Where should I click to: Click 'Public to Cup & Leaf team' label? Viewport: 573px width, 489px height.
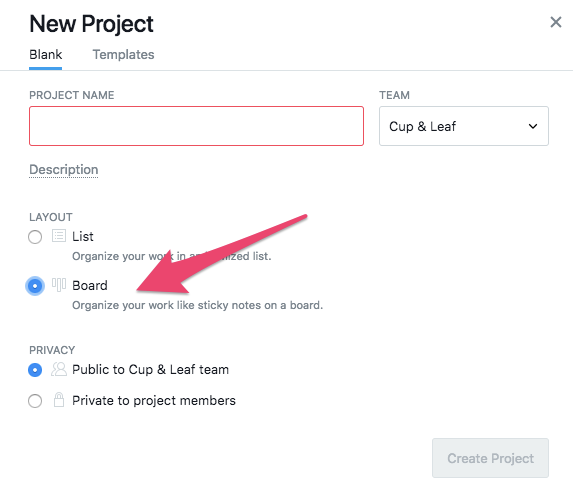point(151,369)
